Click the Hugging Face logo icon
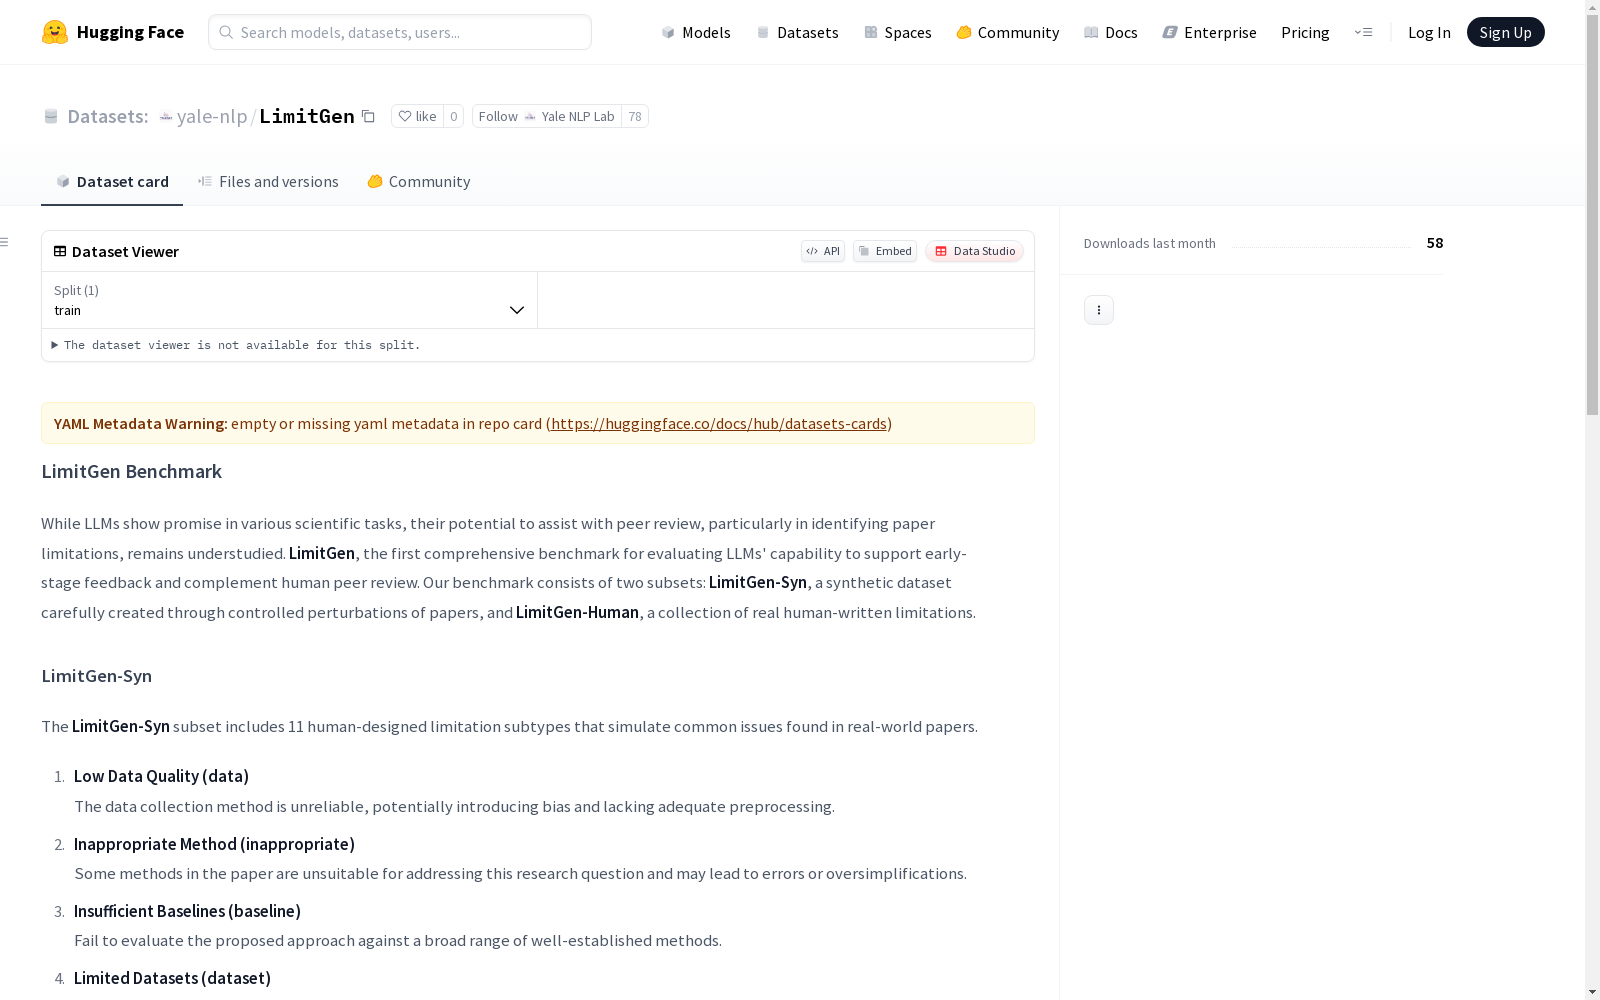Image resolution: width=1600 pixels, height=1000 pixels. [x=55, y=32]
